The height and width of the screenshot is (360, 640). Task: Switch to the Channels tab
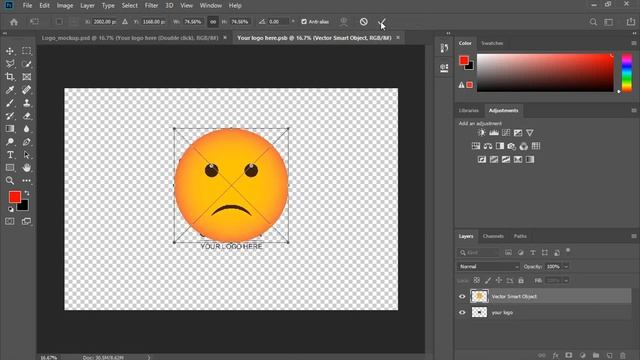tap(493, 236)
